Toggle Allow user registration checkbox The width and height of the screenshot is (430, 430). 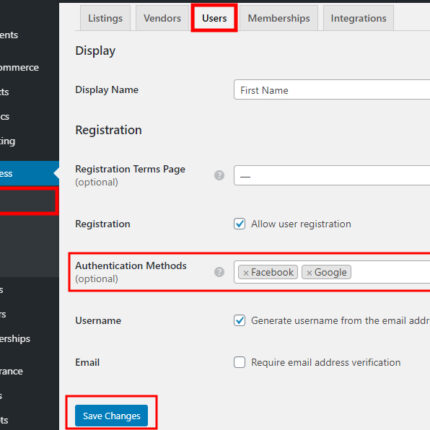[x=239, y=224]
